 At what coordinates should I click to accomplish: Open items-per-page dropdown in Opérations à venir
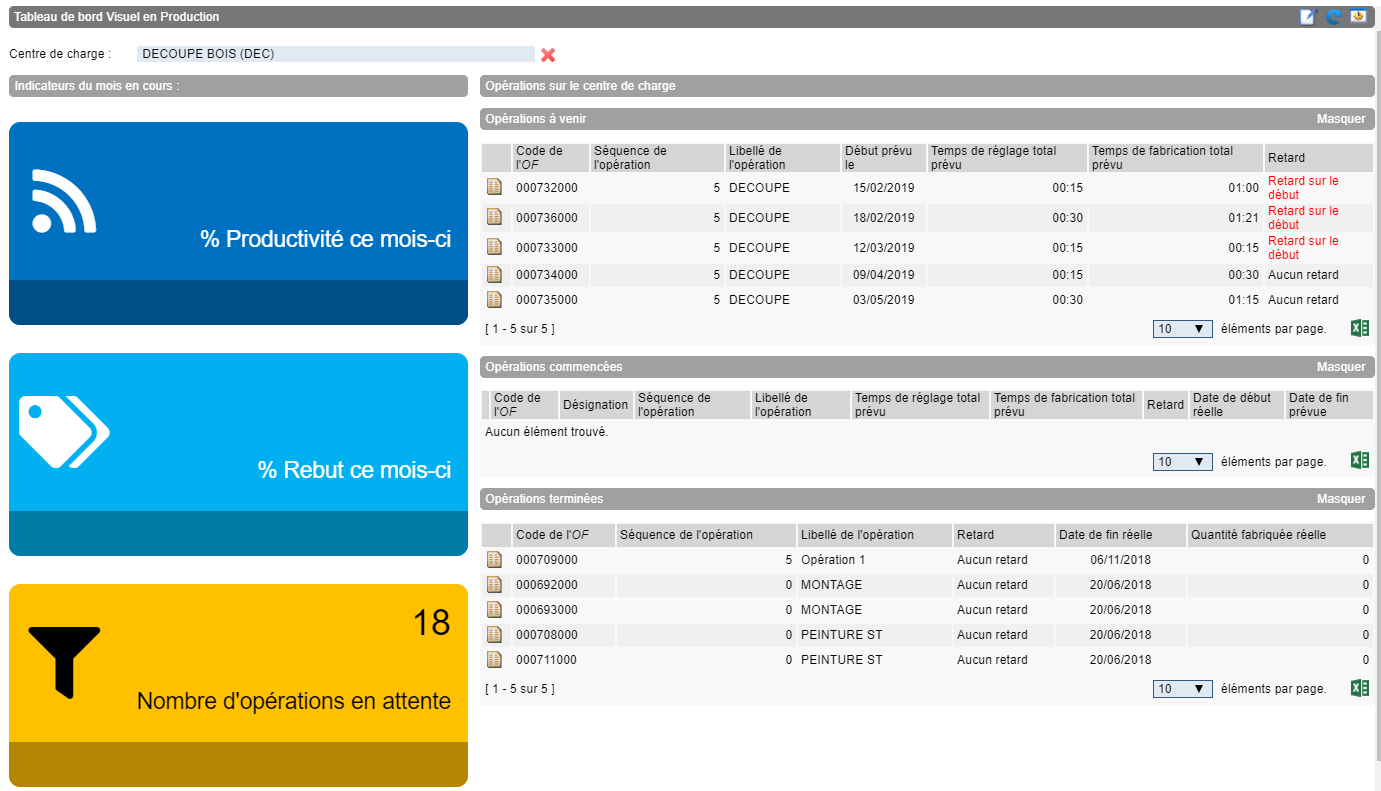[x=1182, y=329]
